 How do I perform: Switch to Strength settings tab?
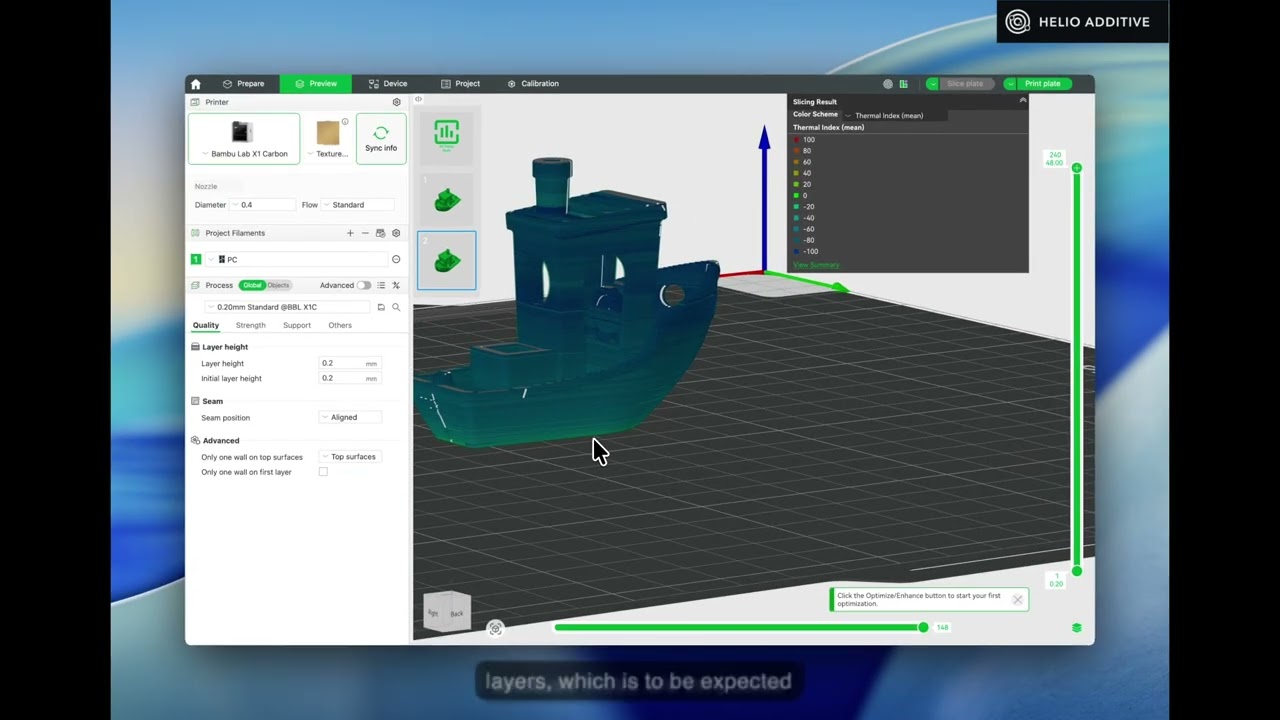251,325
